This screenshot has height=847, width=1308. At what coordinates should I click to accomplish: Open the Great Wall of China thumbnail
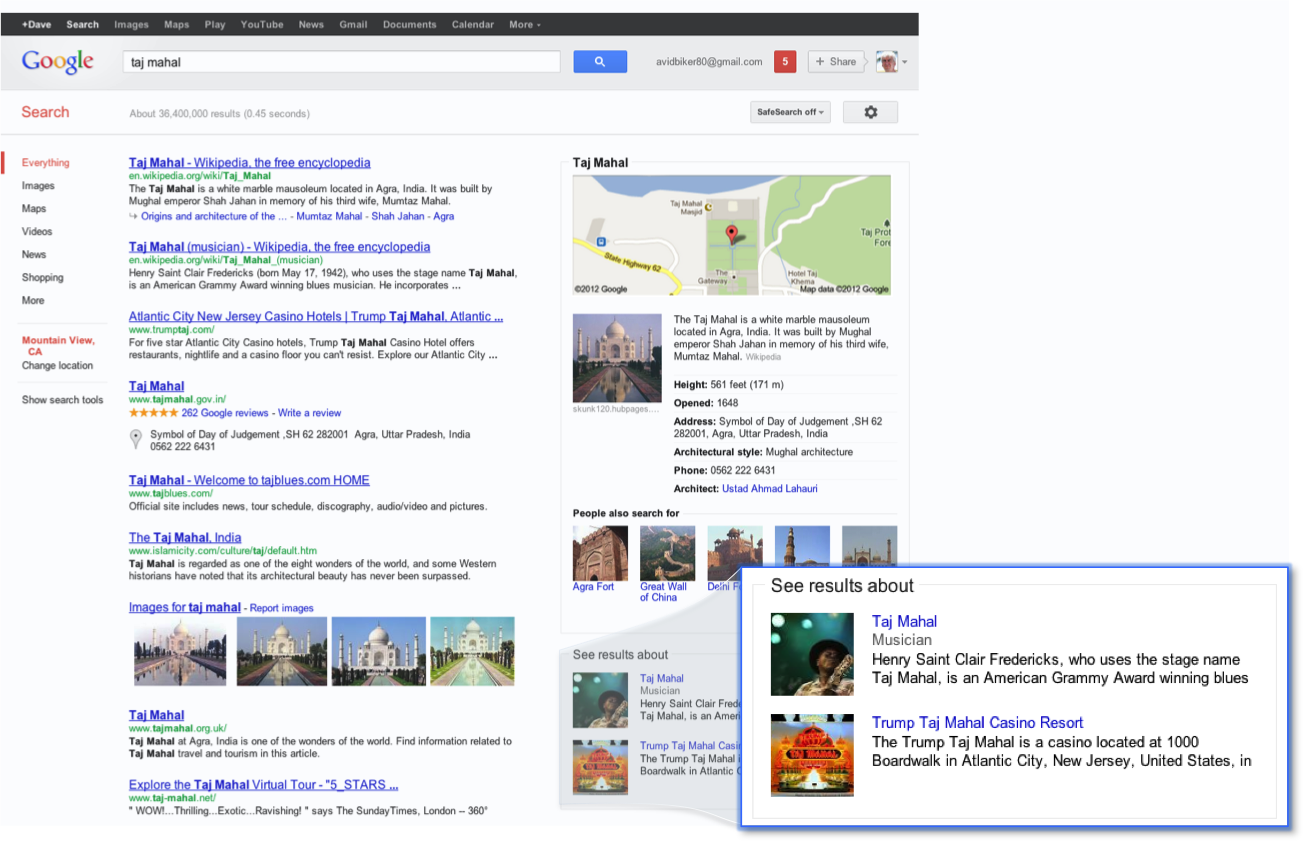(666, 552)
